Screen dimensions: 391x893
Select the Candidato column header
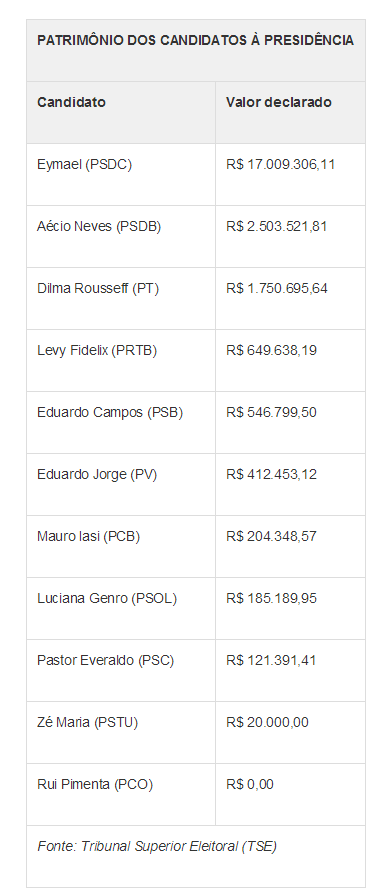click(x=71, y=103)
